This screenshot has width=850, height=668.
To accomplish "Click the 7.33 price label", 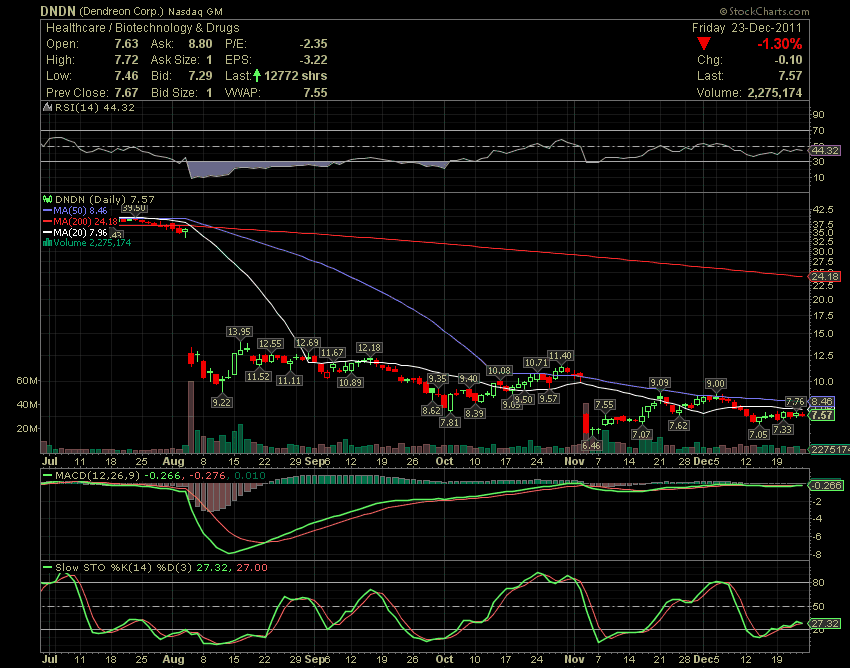I will [782, 429].
